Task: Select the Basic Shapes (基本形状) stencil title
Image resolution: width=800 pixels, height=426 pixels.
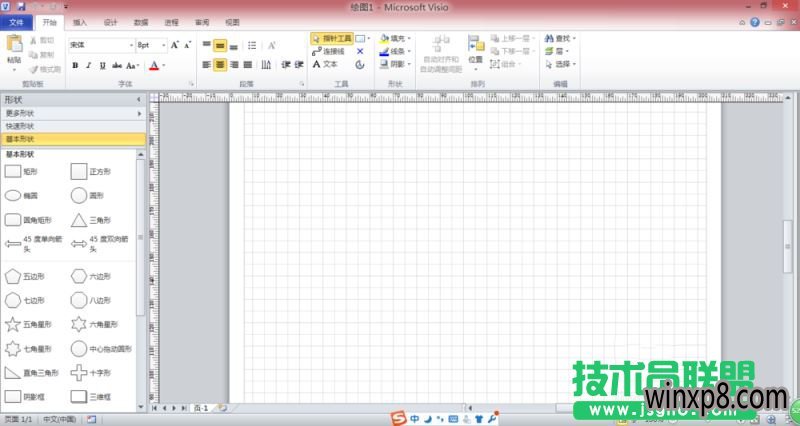Action: click(73, 139)
